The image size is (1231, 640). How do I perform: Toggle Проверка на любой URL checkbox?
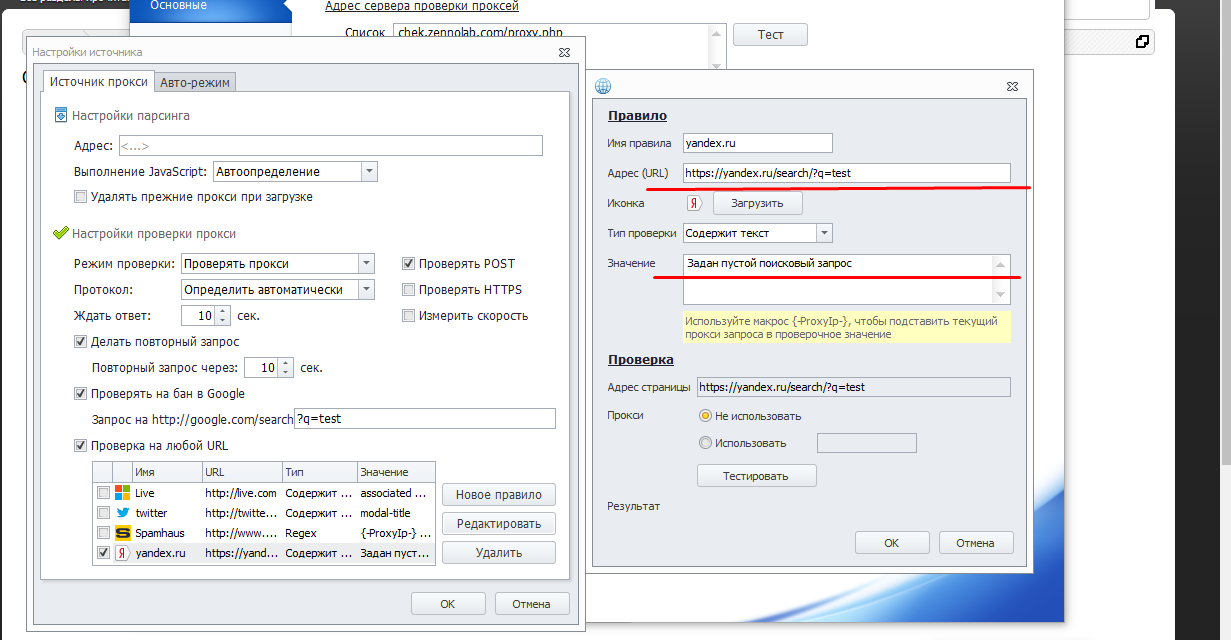(x=80, y=446)
